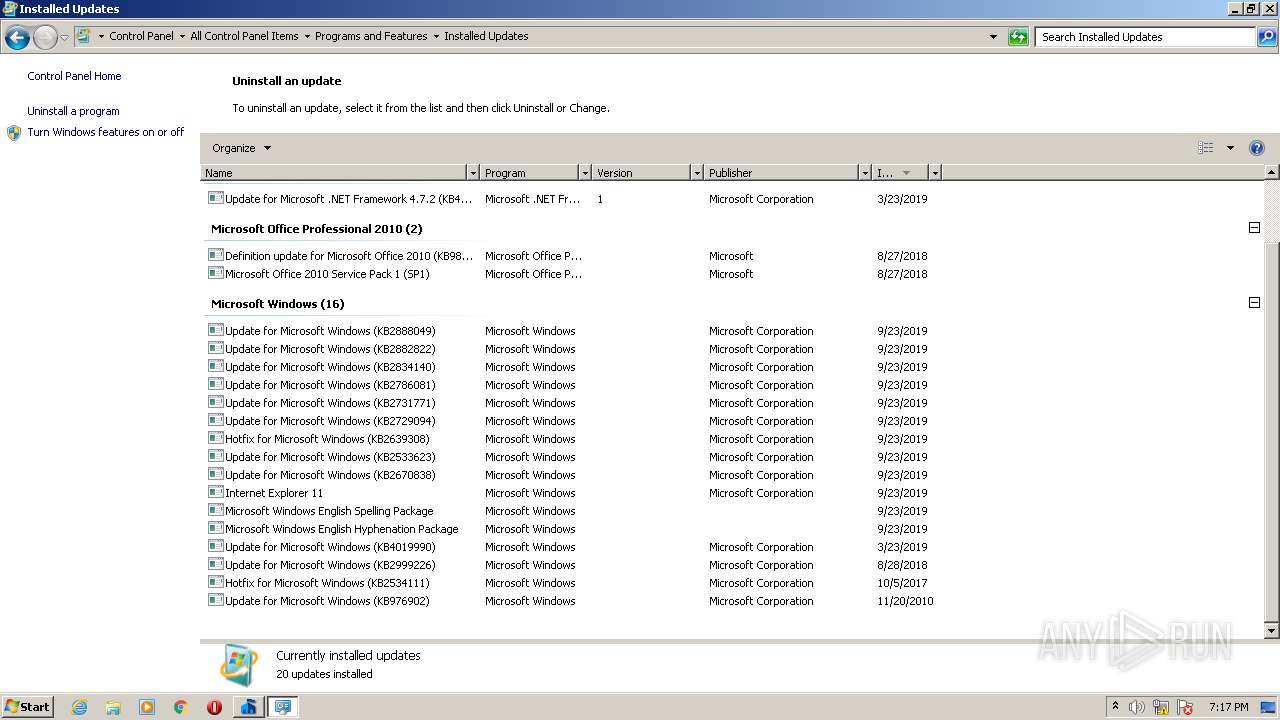The image size is (1280, 720).
Task: Open recent pages dropdown beside Forward arrow
Action: [64, 38]
